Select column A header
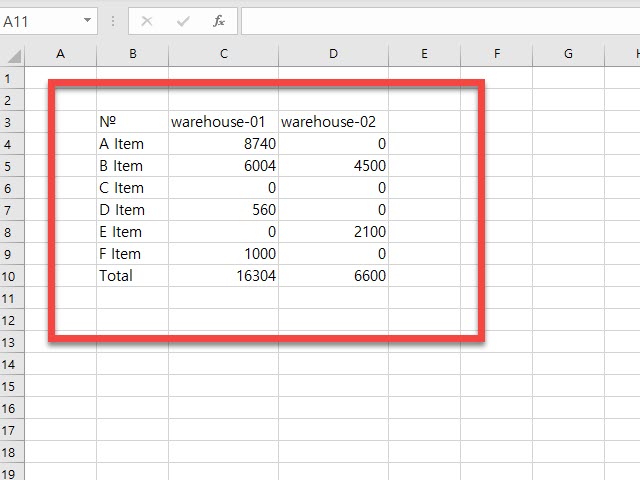Viewport: 640px width, 480px height. click(x=60, y=54)
